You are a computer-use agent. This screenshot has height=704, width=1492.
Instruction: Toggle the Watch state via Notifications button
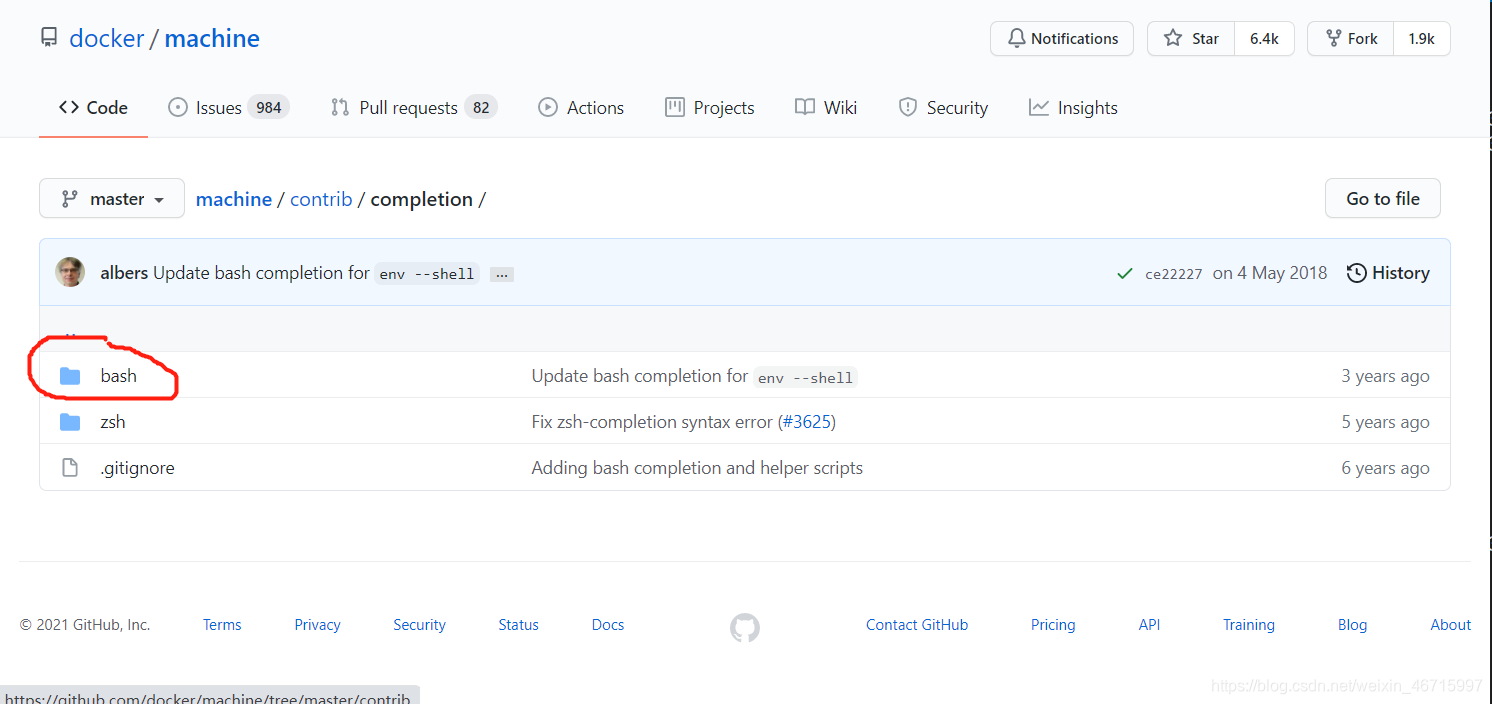point(1062,38)
